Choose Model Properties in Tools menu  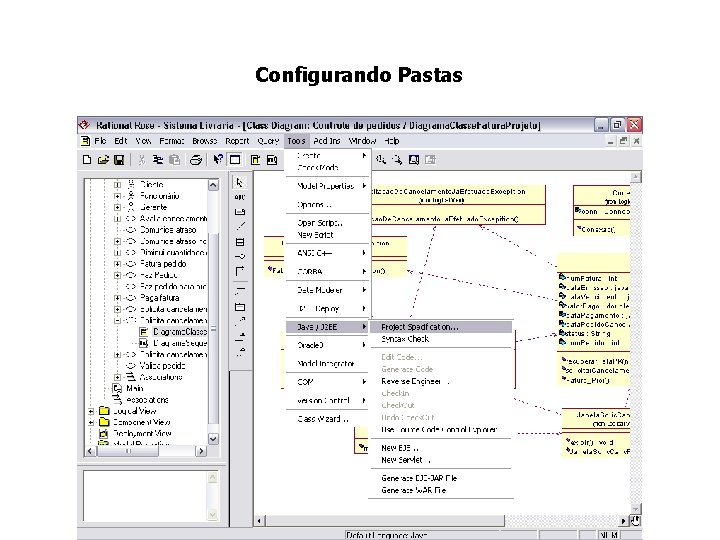coord(328,186)
